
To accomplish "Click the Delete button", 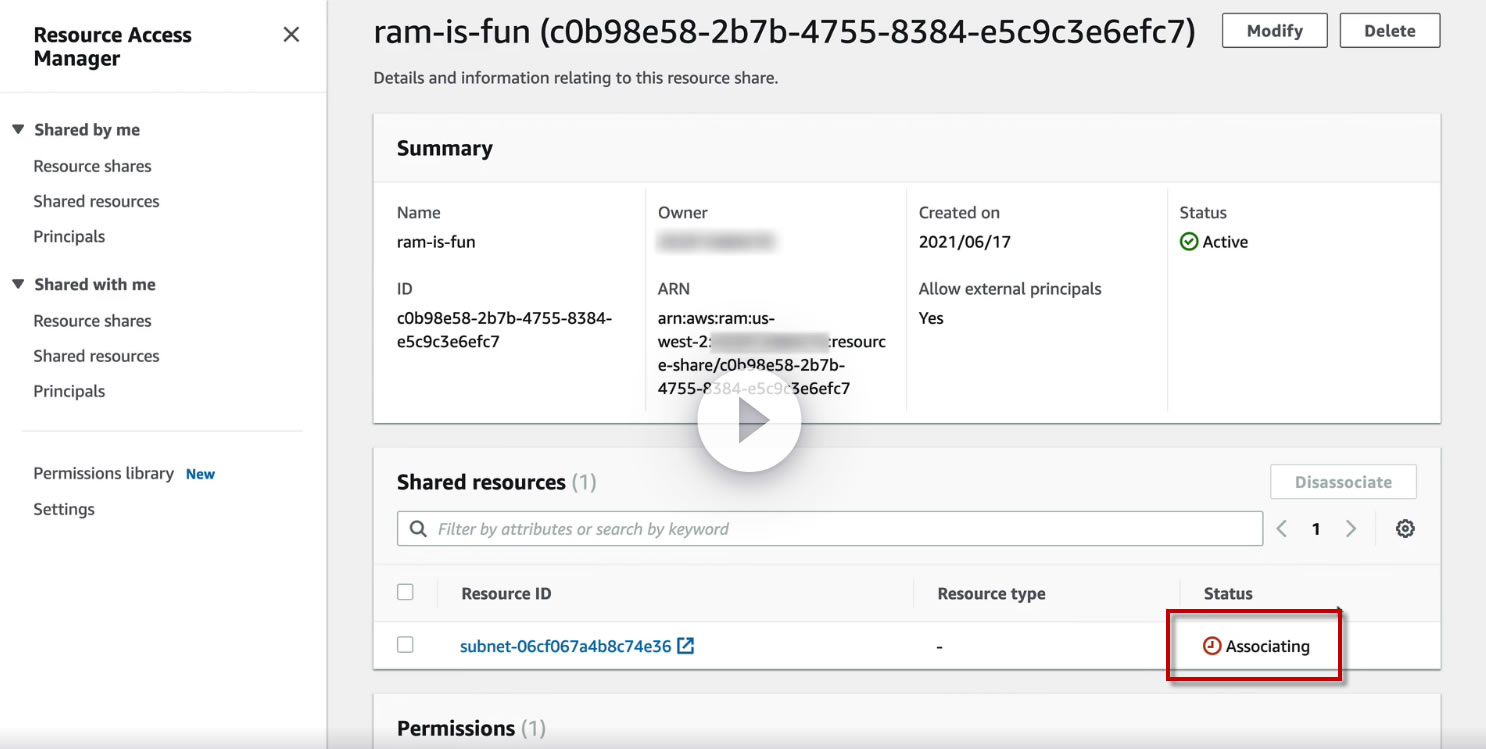I will [x=1389, y=31].
